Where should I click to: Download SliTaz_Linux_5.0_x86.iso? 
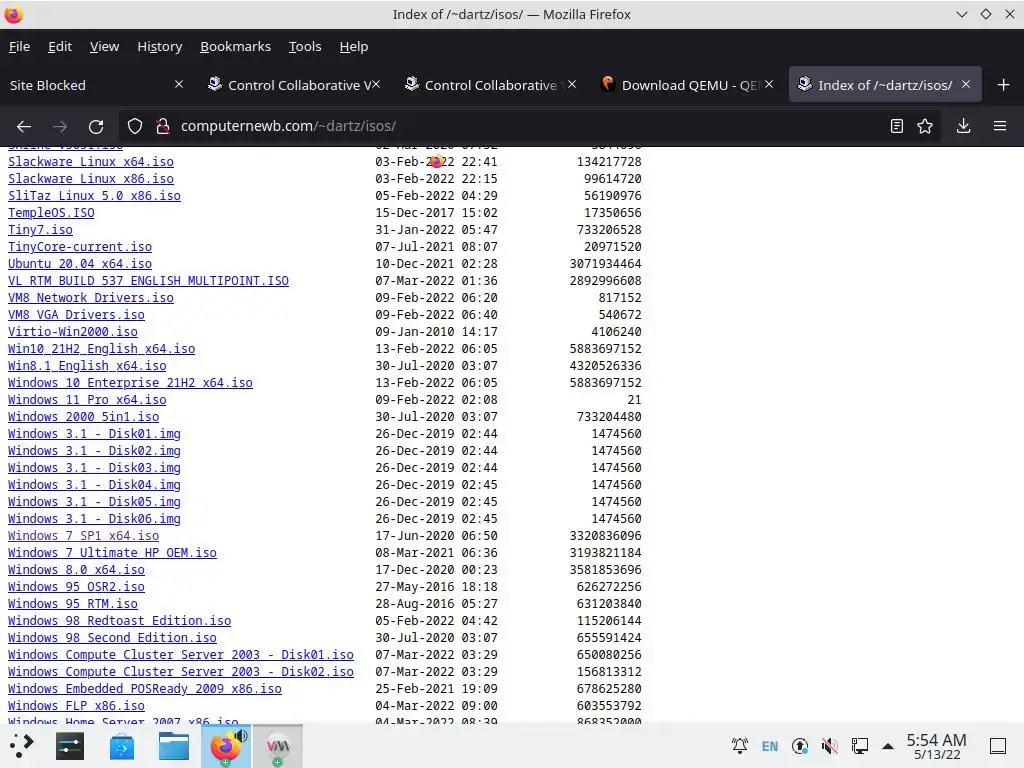tap(94, 195)
